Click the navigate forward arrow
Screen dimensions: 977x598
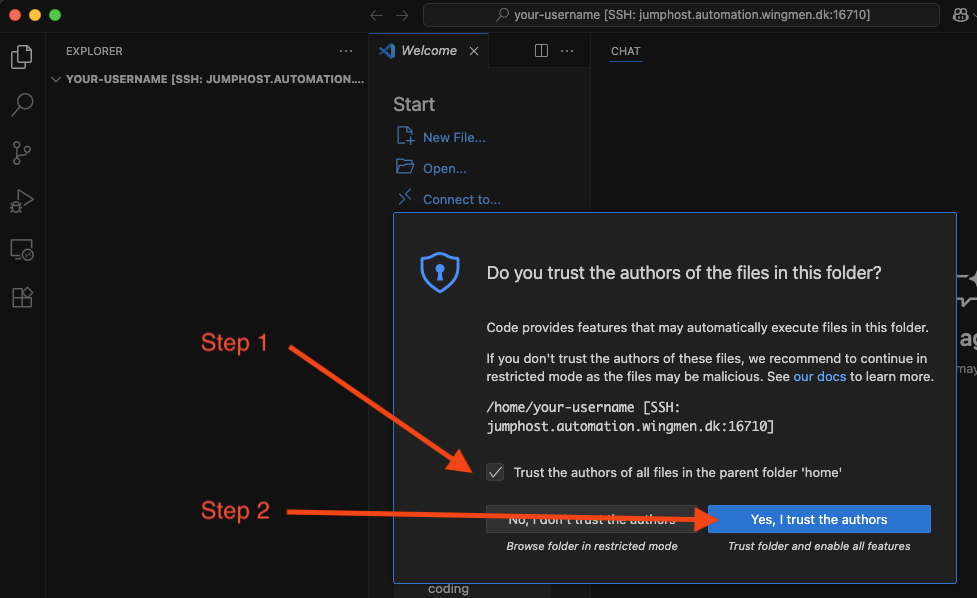pyautogui.click(x=402, y=15)
